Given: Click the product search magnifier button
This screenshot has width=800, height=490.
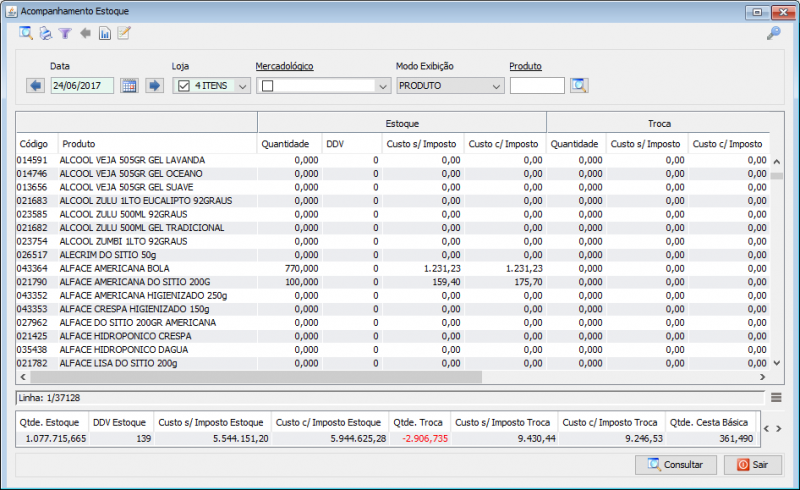Looking at the screenshot, I should pos(579,85).
